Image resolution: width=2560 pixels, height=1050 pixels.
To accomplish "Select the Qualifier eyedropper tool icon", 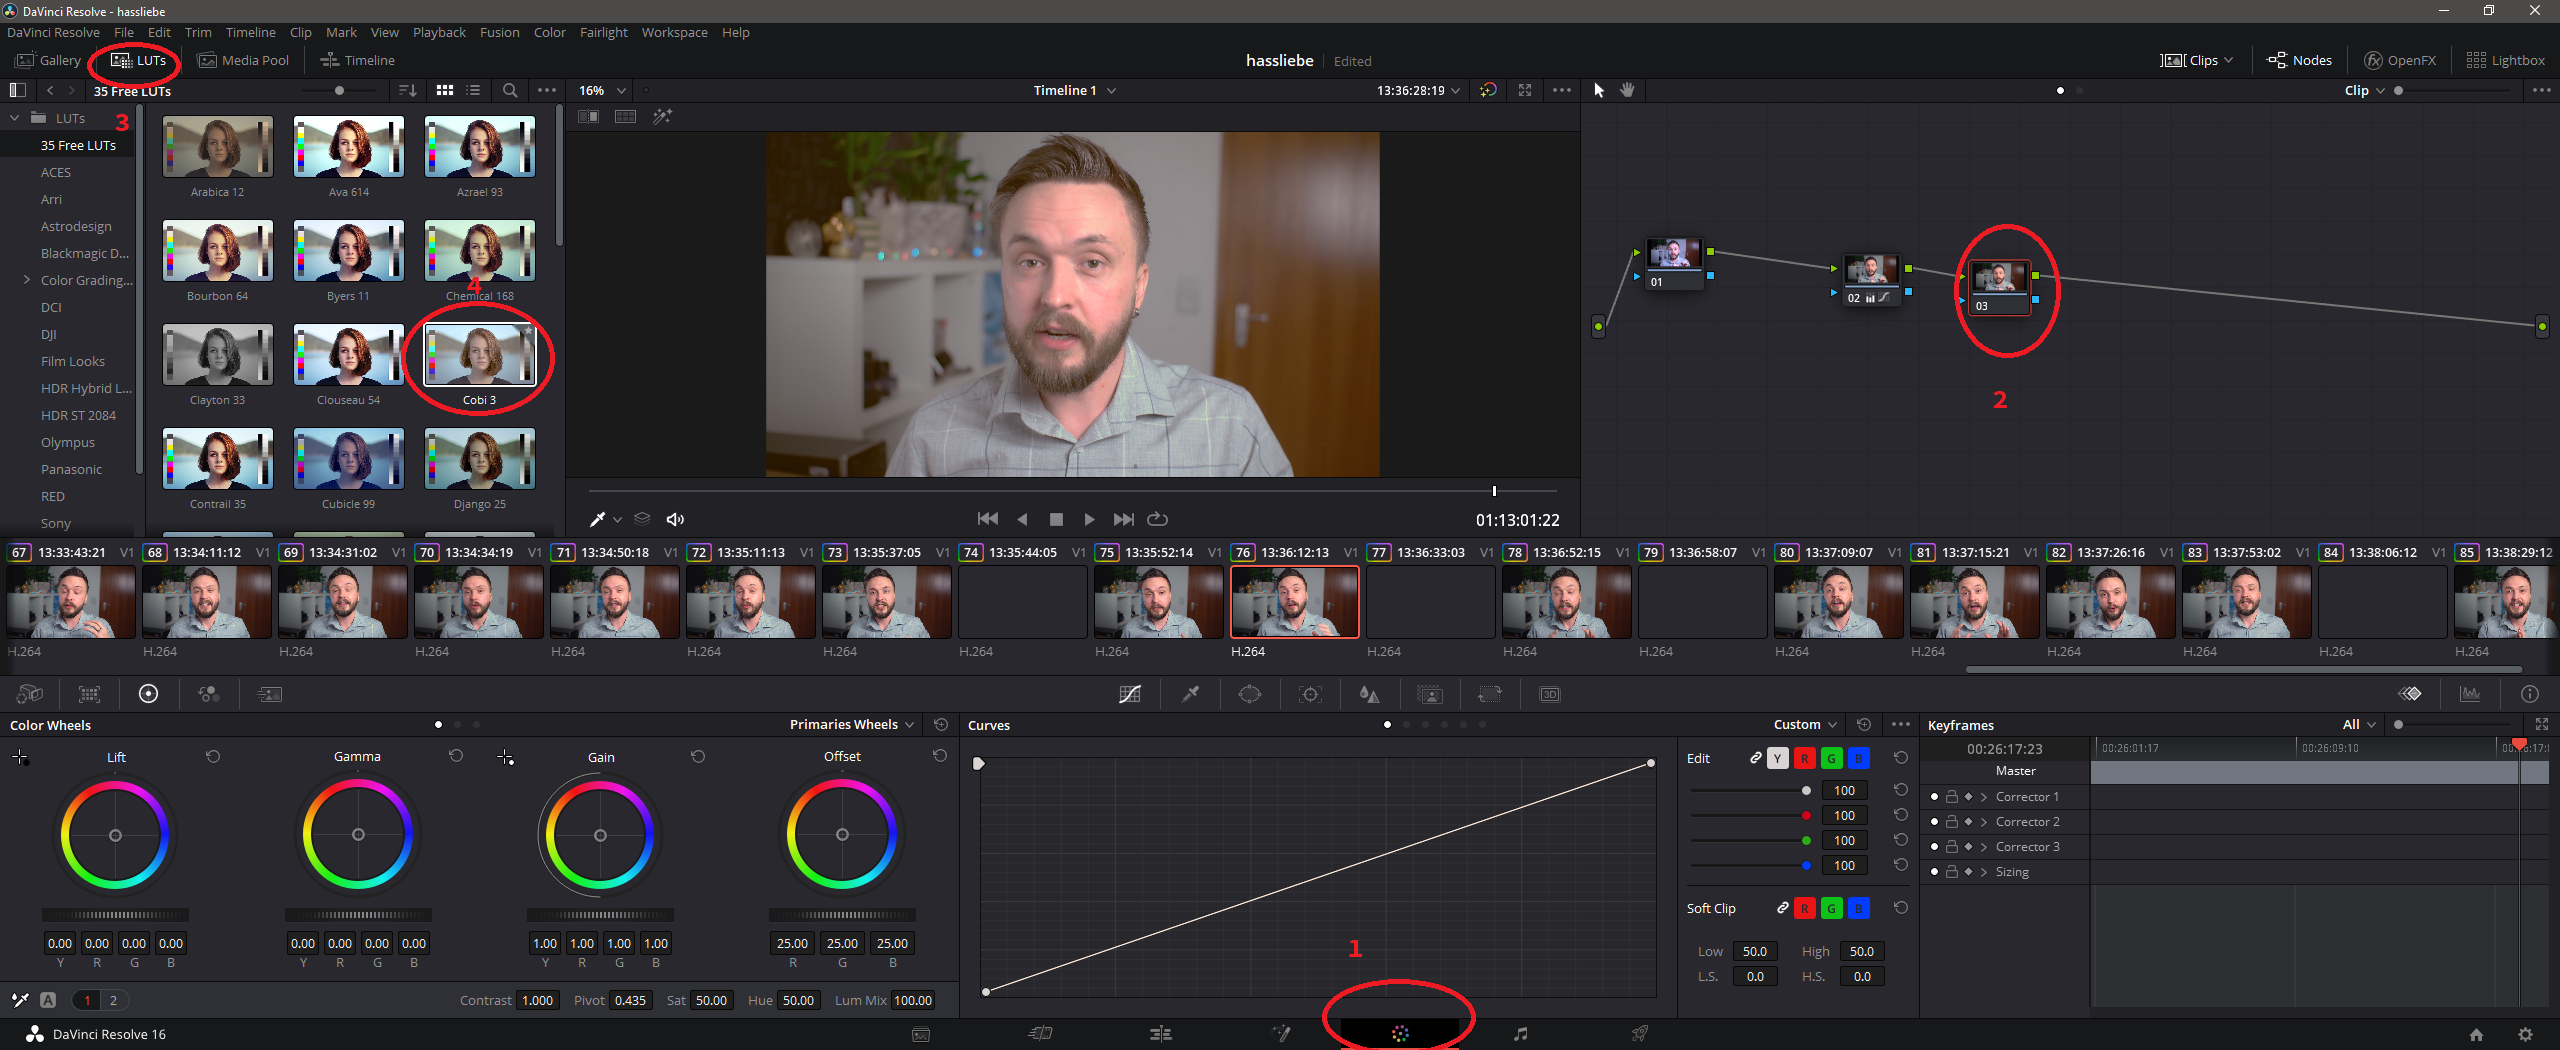I will pos(1190,694).
